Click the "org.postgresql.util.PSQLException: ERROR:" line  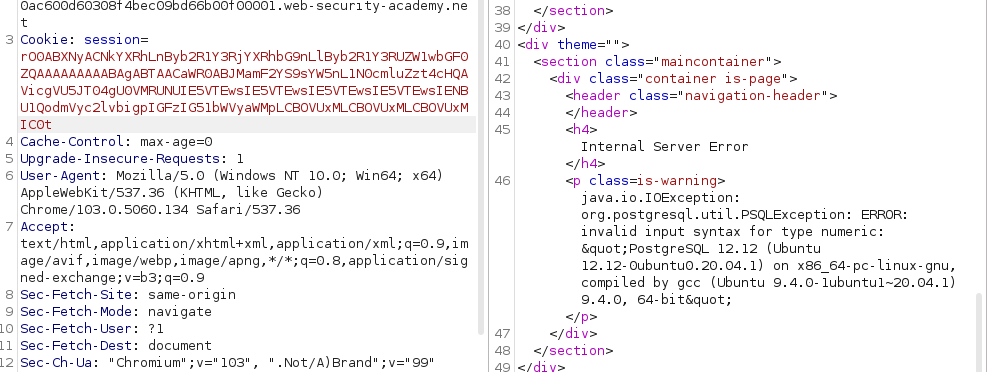pos(744,215)
